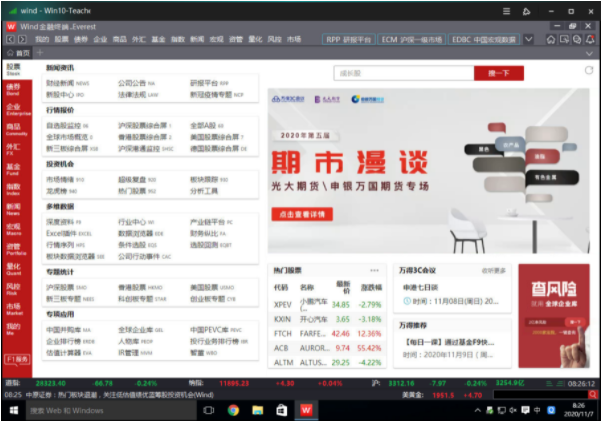This screenshot has width=601, height=421.
Task: Open Chrome from the Windows taskbar
Action: tap(233, 410)
